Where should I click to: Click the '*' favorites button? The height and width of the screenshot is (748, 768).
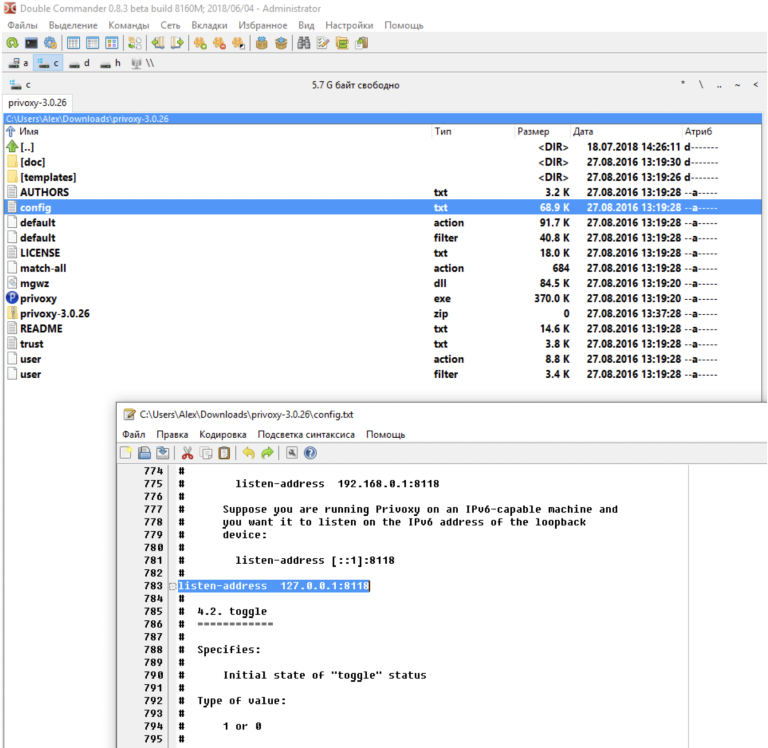(x=683, y=84)
